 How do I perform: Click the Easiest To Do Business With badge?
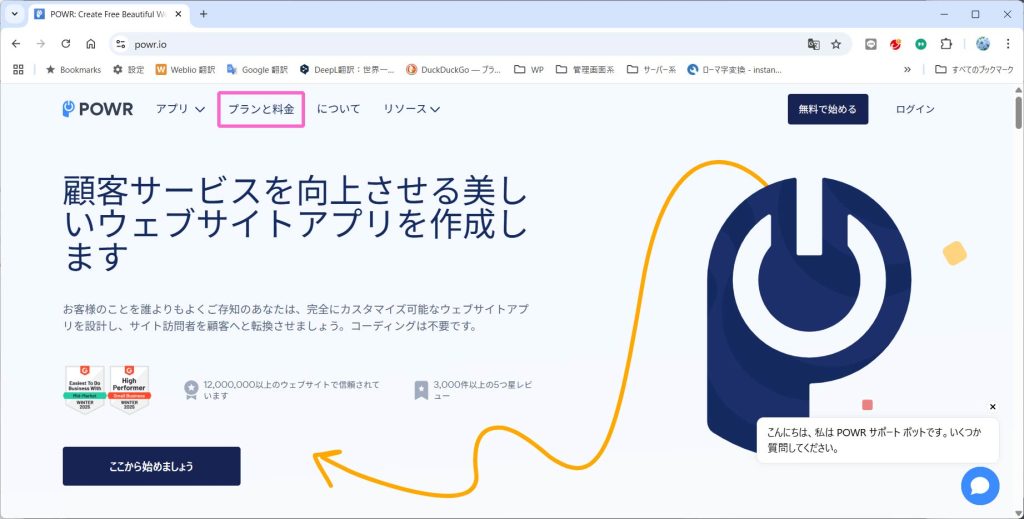(x=86, y=390)
